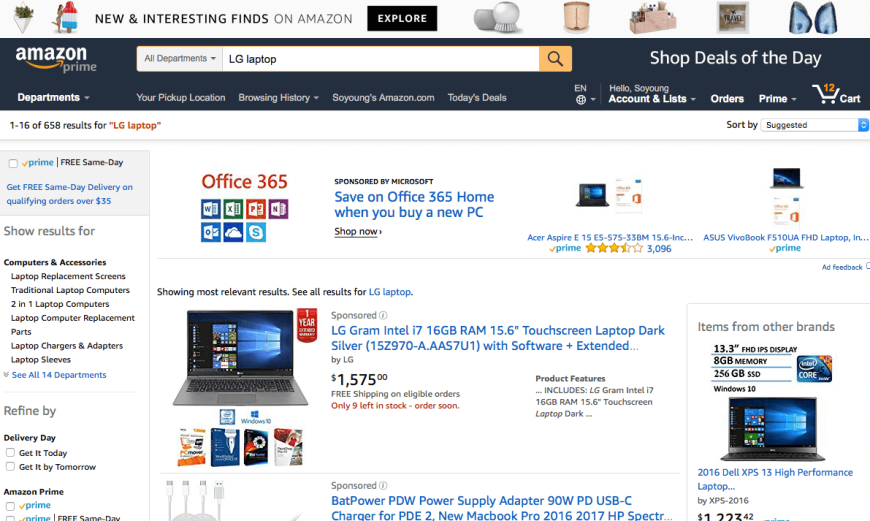
Task: Click the Word icon in Office 365 ad
Action: click(x=210, y=209)
